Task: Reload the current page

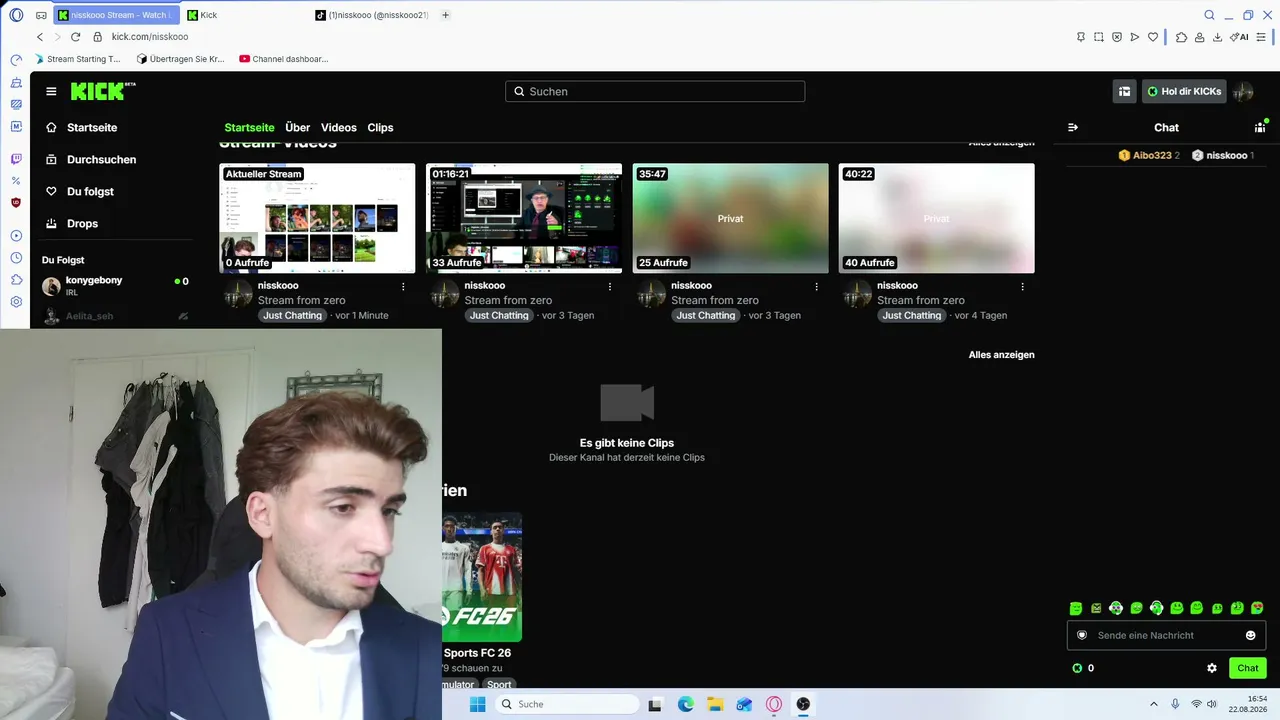Action: pyautogui.click(x=75, y=37)
